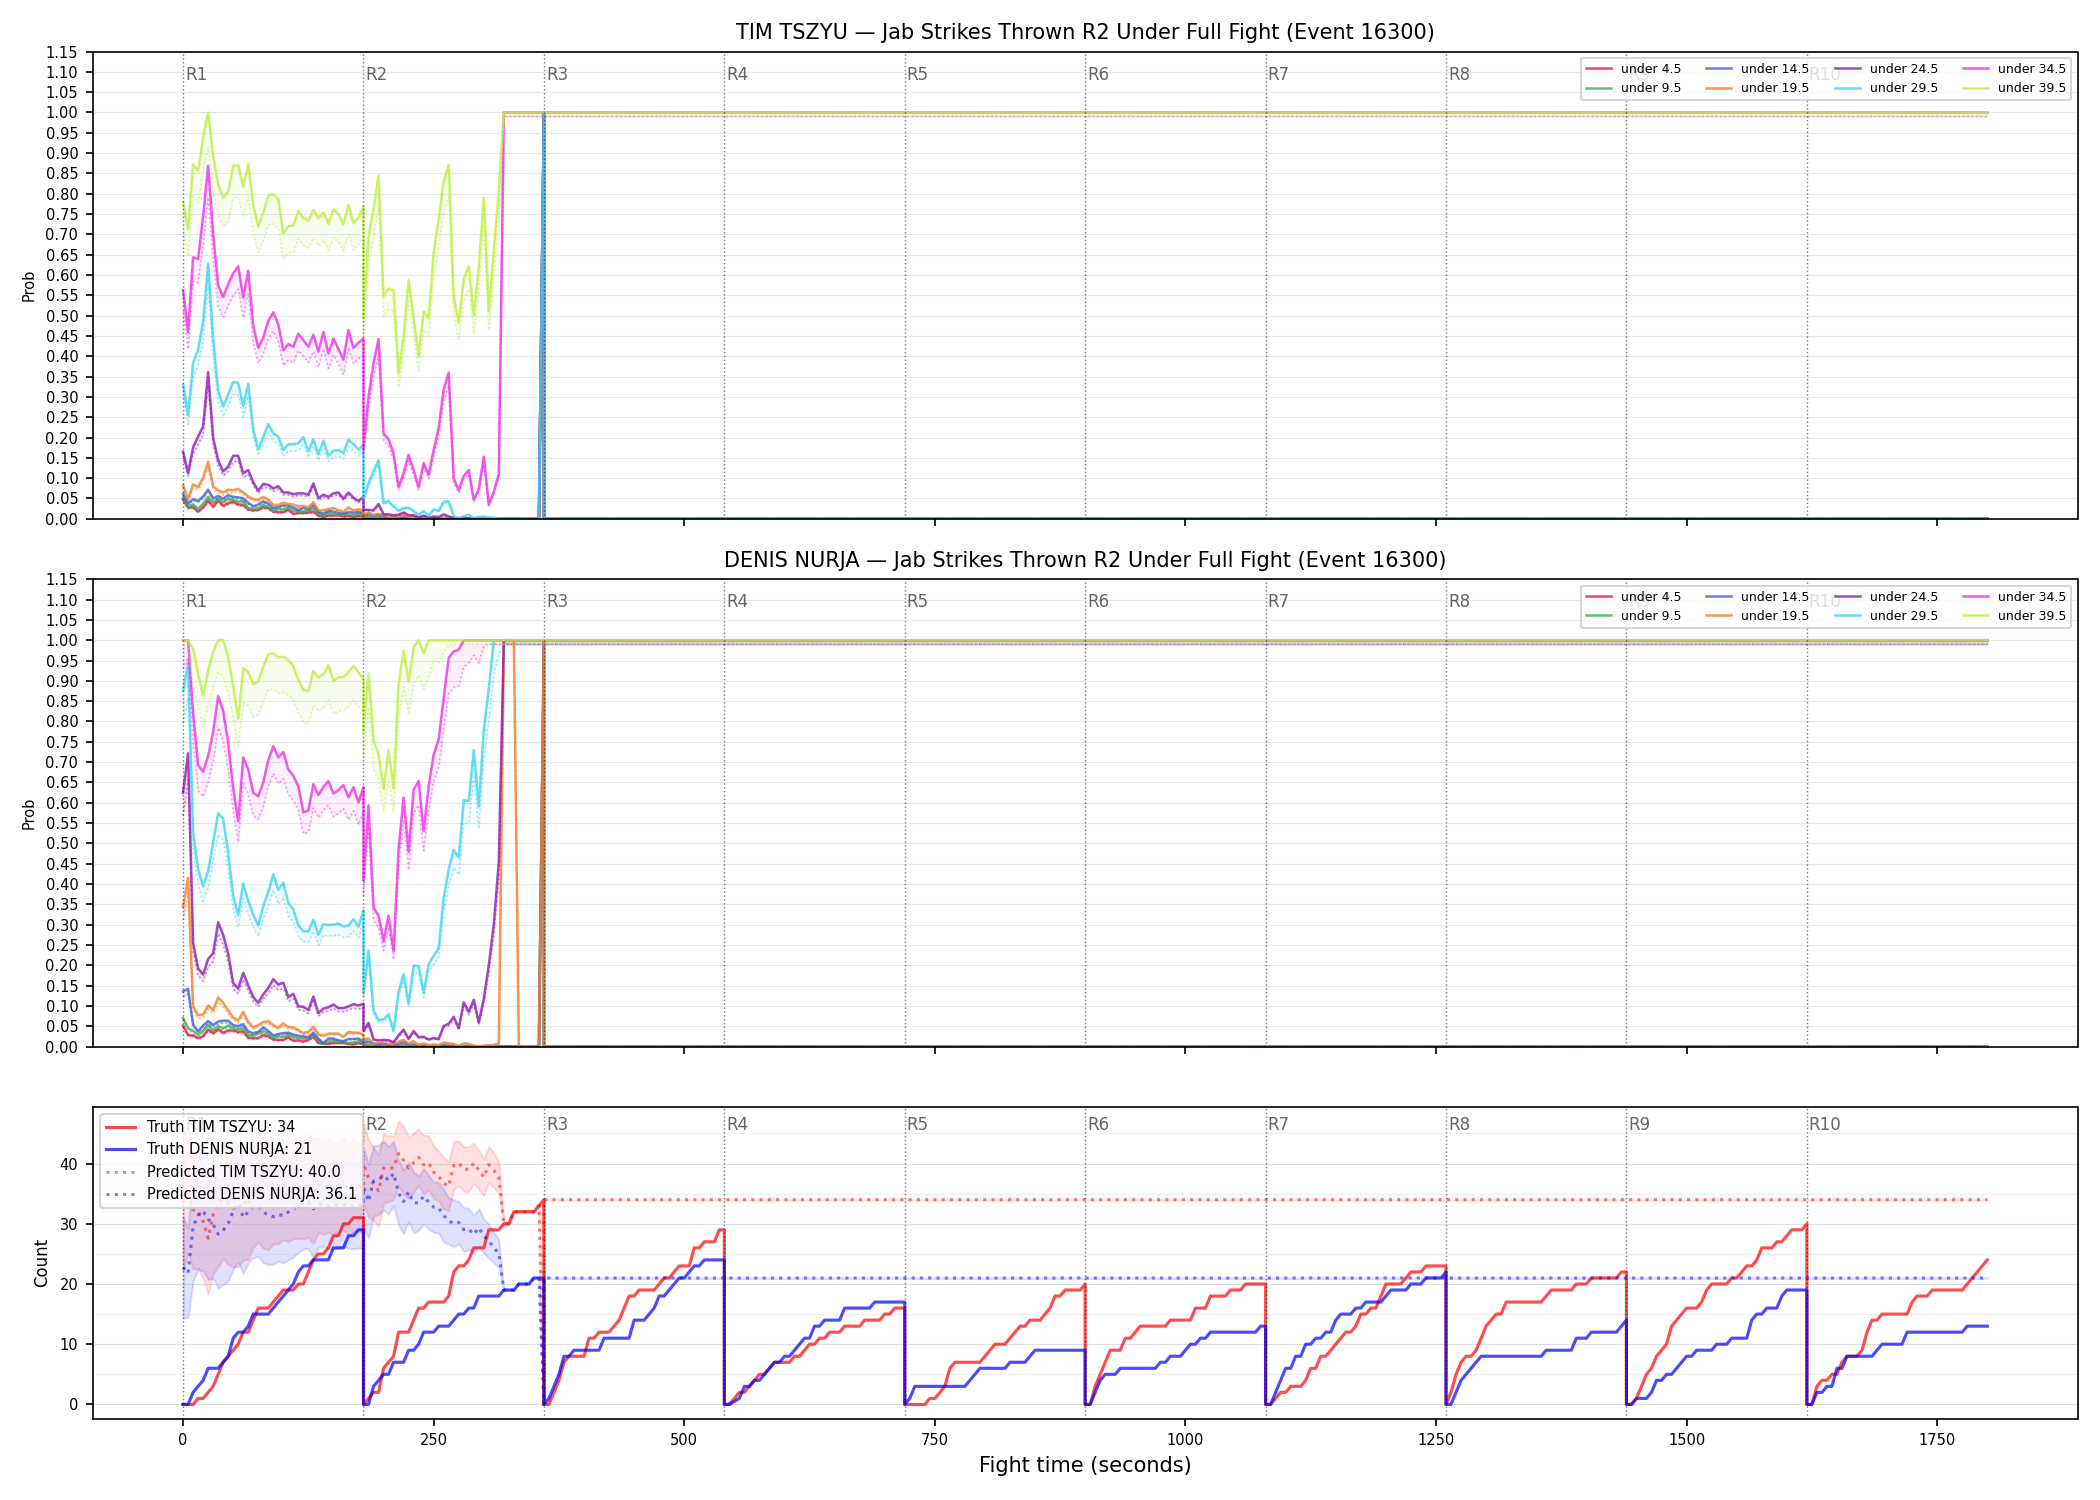Click the 'Fight time (seconds)' axis label
Screen dimensions: 2100x1500
point(1085,1465)
